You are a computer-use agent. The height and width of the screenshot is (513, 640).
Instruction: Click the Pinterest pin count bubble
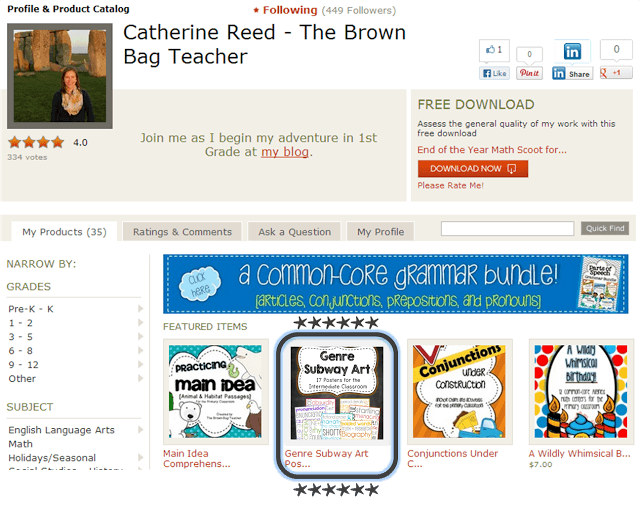(529, 55)
